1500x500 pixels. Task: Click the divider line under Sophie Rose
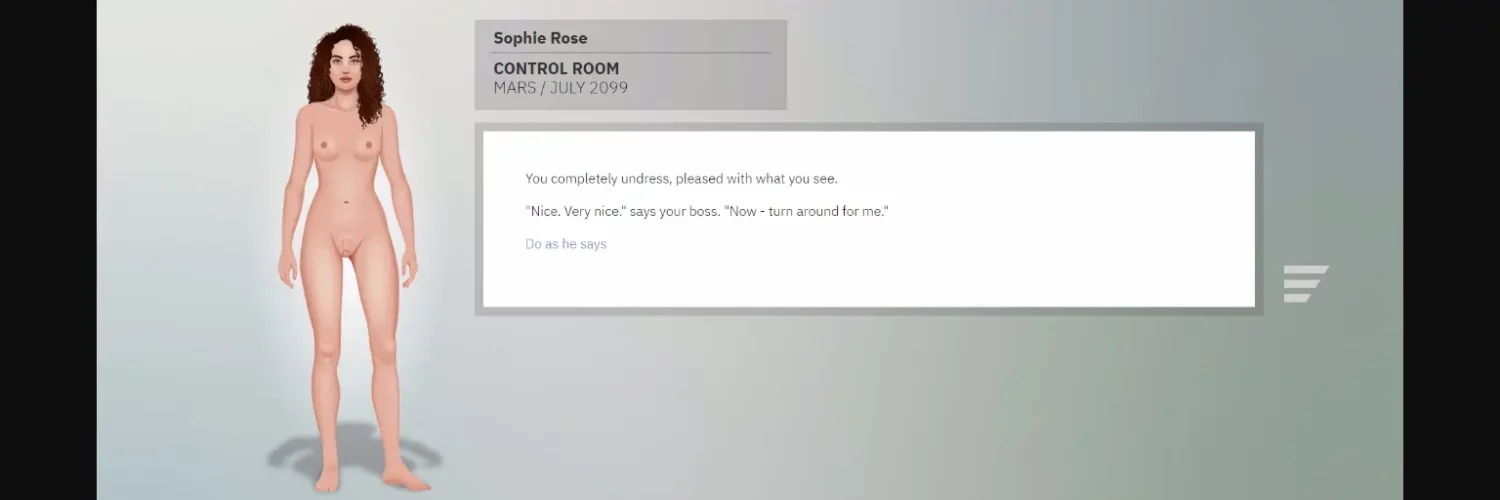tap(632, 53)
